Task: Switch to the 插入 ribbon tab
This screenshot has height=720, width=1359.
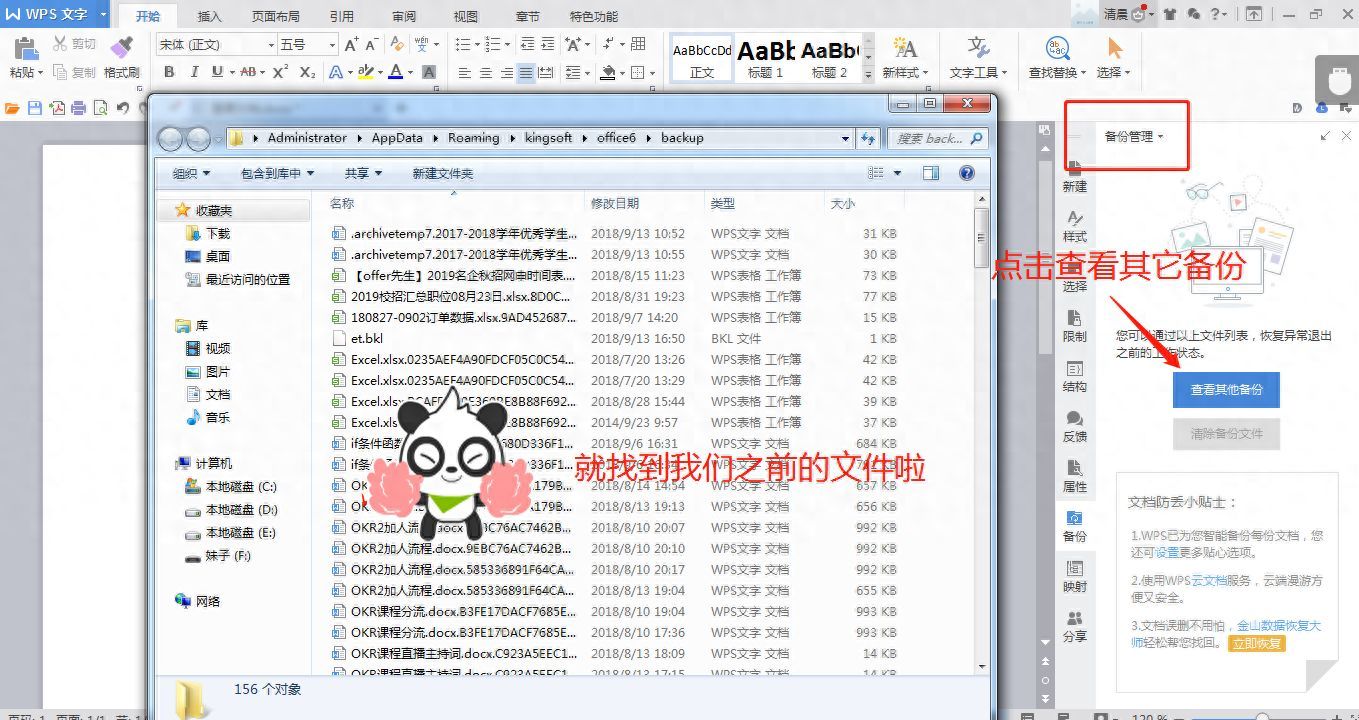Action: coord(210,16)
